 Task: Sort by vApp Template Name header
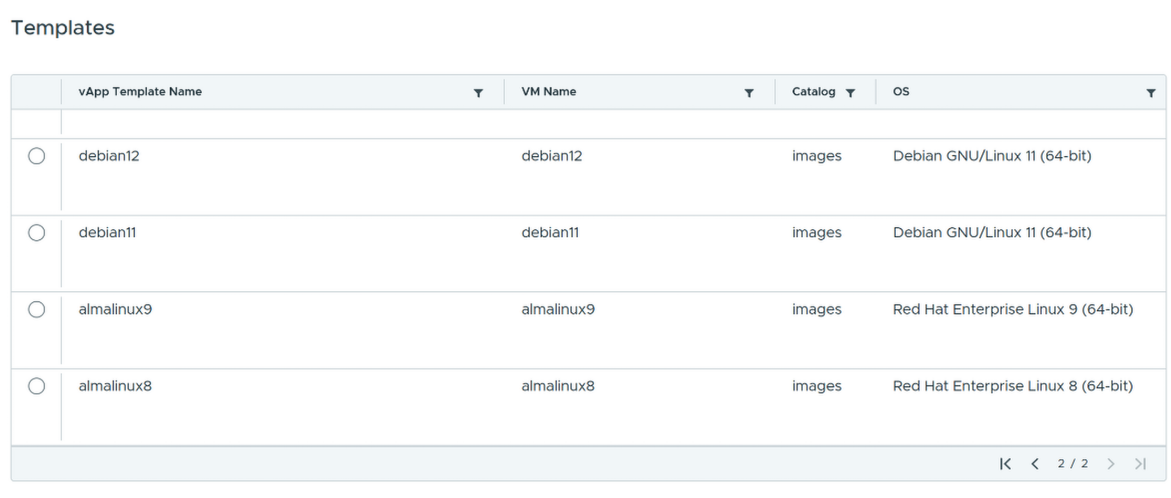tap(140, 92)
